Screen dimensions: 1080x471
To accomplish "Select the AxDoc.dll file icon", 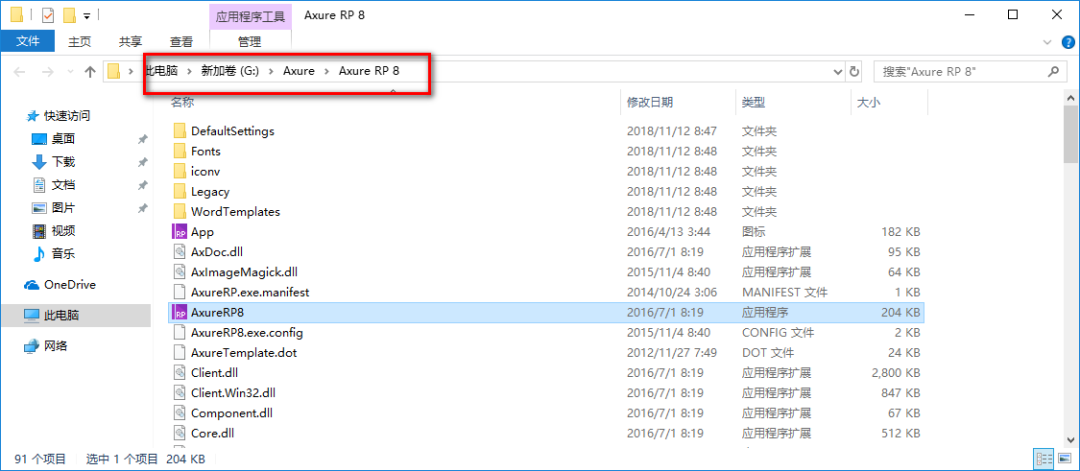I will tap(180, 251).
